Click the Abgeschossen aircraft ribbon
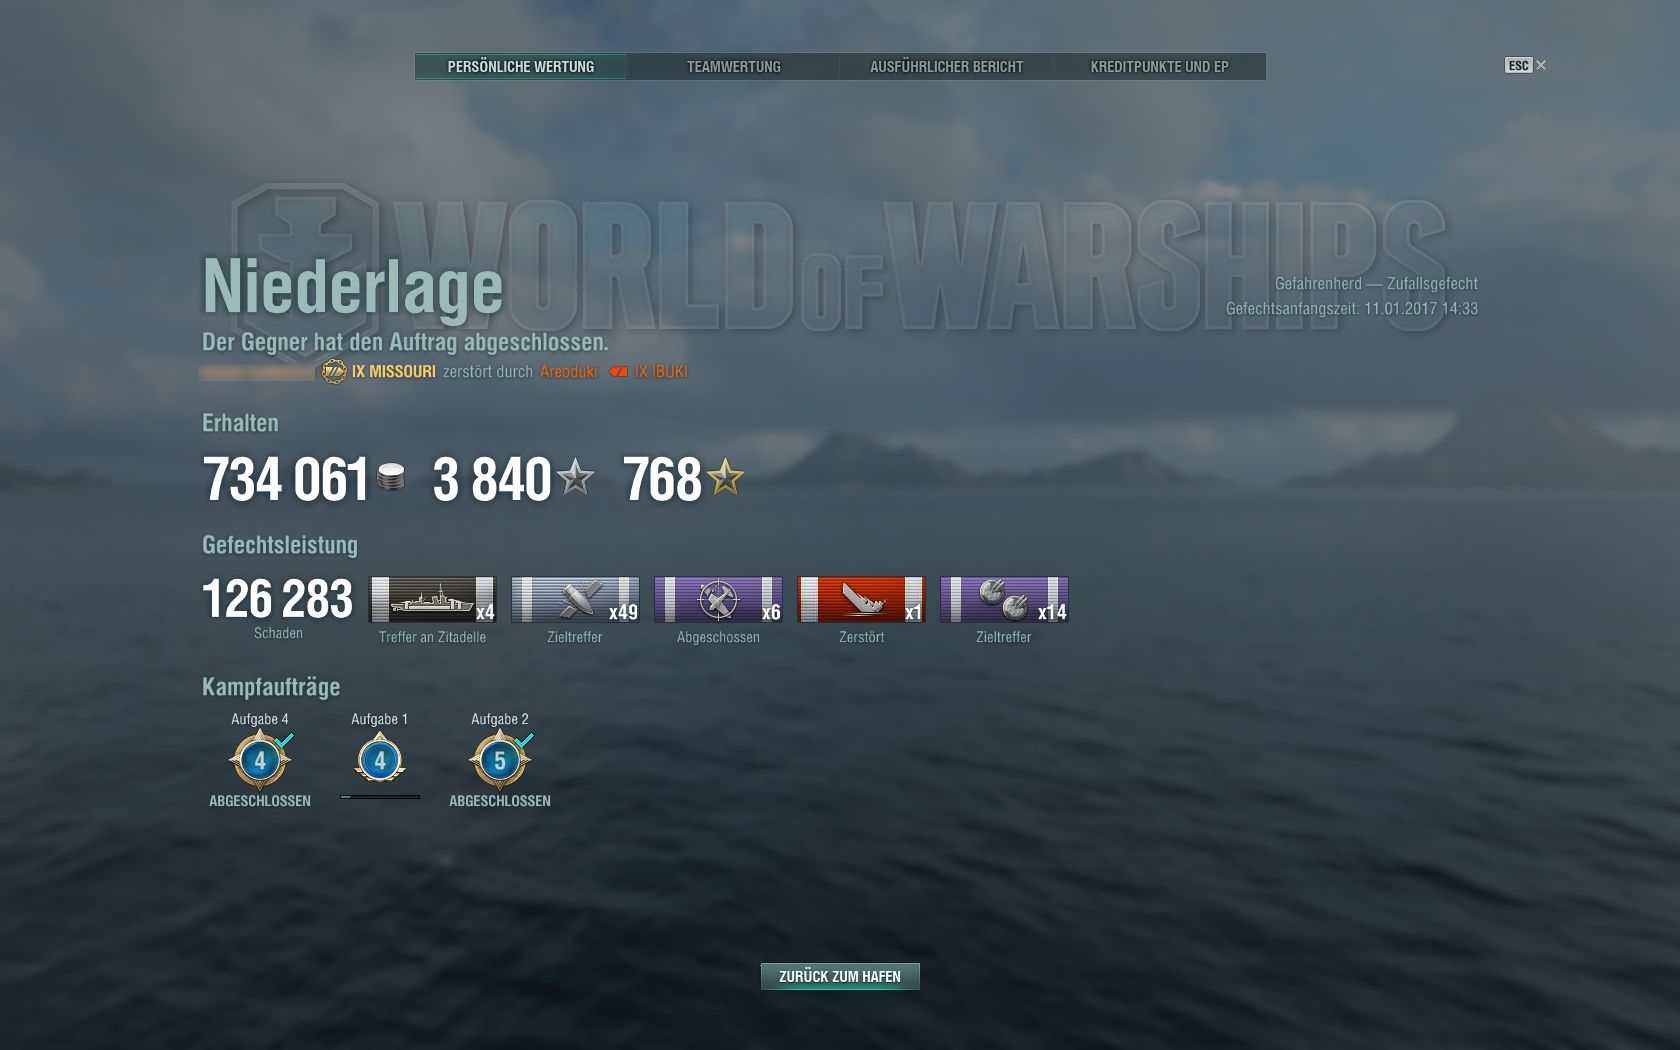Screen dimensions: 1680x1050 click(718, 600)
